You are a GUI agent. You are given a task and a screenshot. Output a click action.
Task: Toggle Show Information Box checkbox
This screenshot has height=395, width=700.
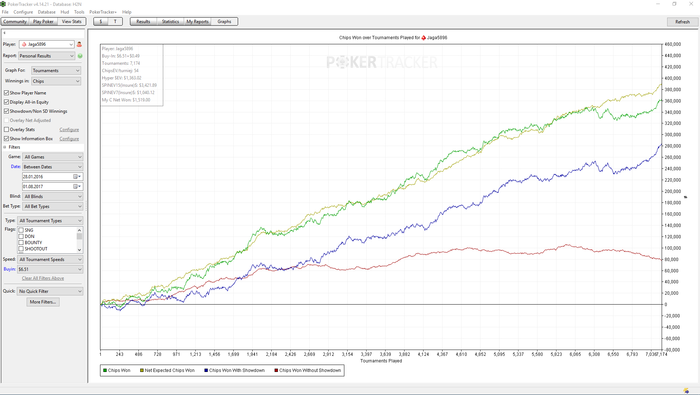(6, 139)
